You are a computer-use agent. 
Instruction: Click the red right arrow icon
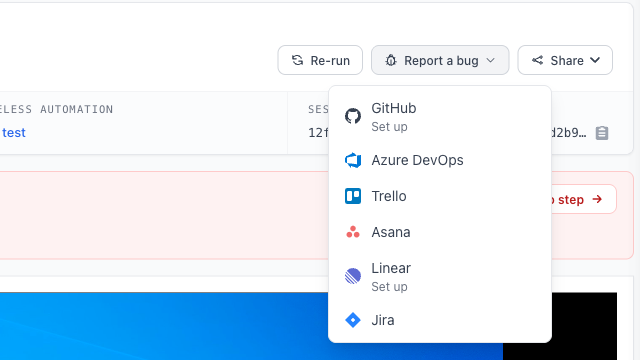pyautogui.click(x=597, y=199)
